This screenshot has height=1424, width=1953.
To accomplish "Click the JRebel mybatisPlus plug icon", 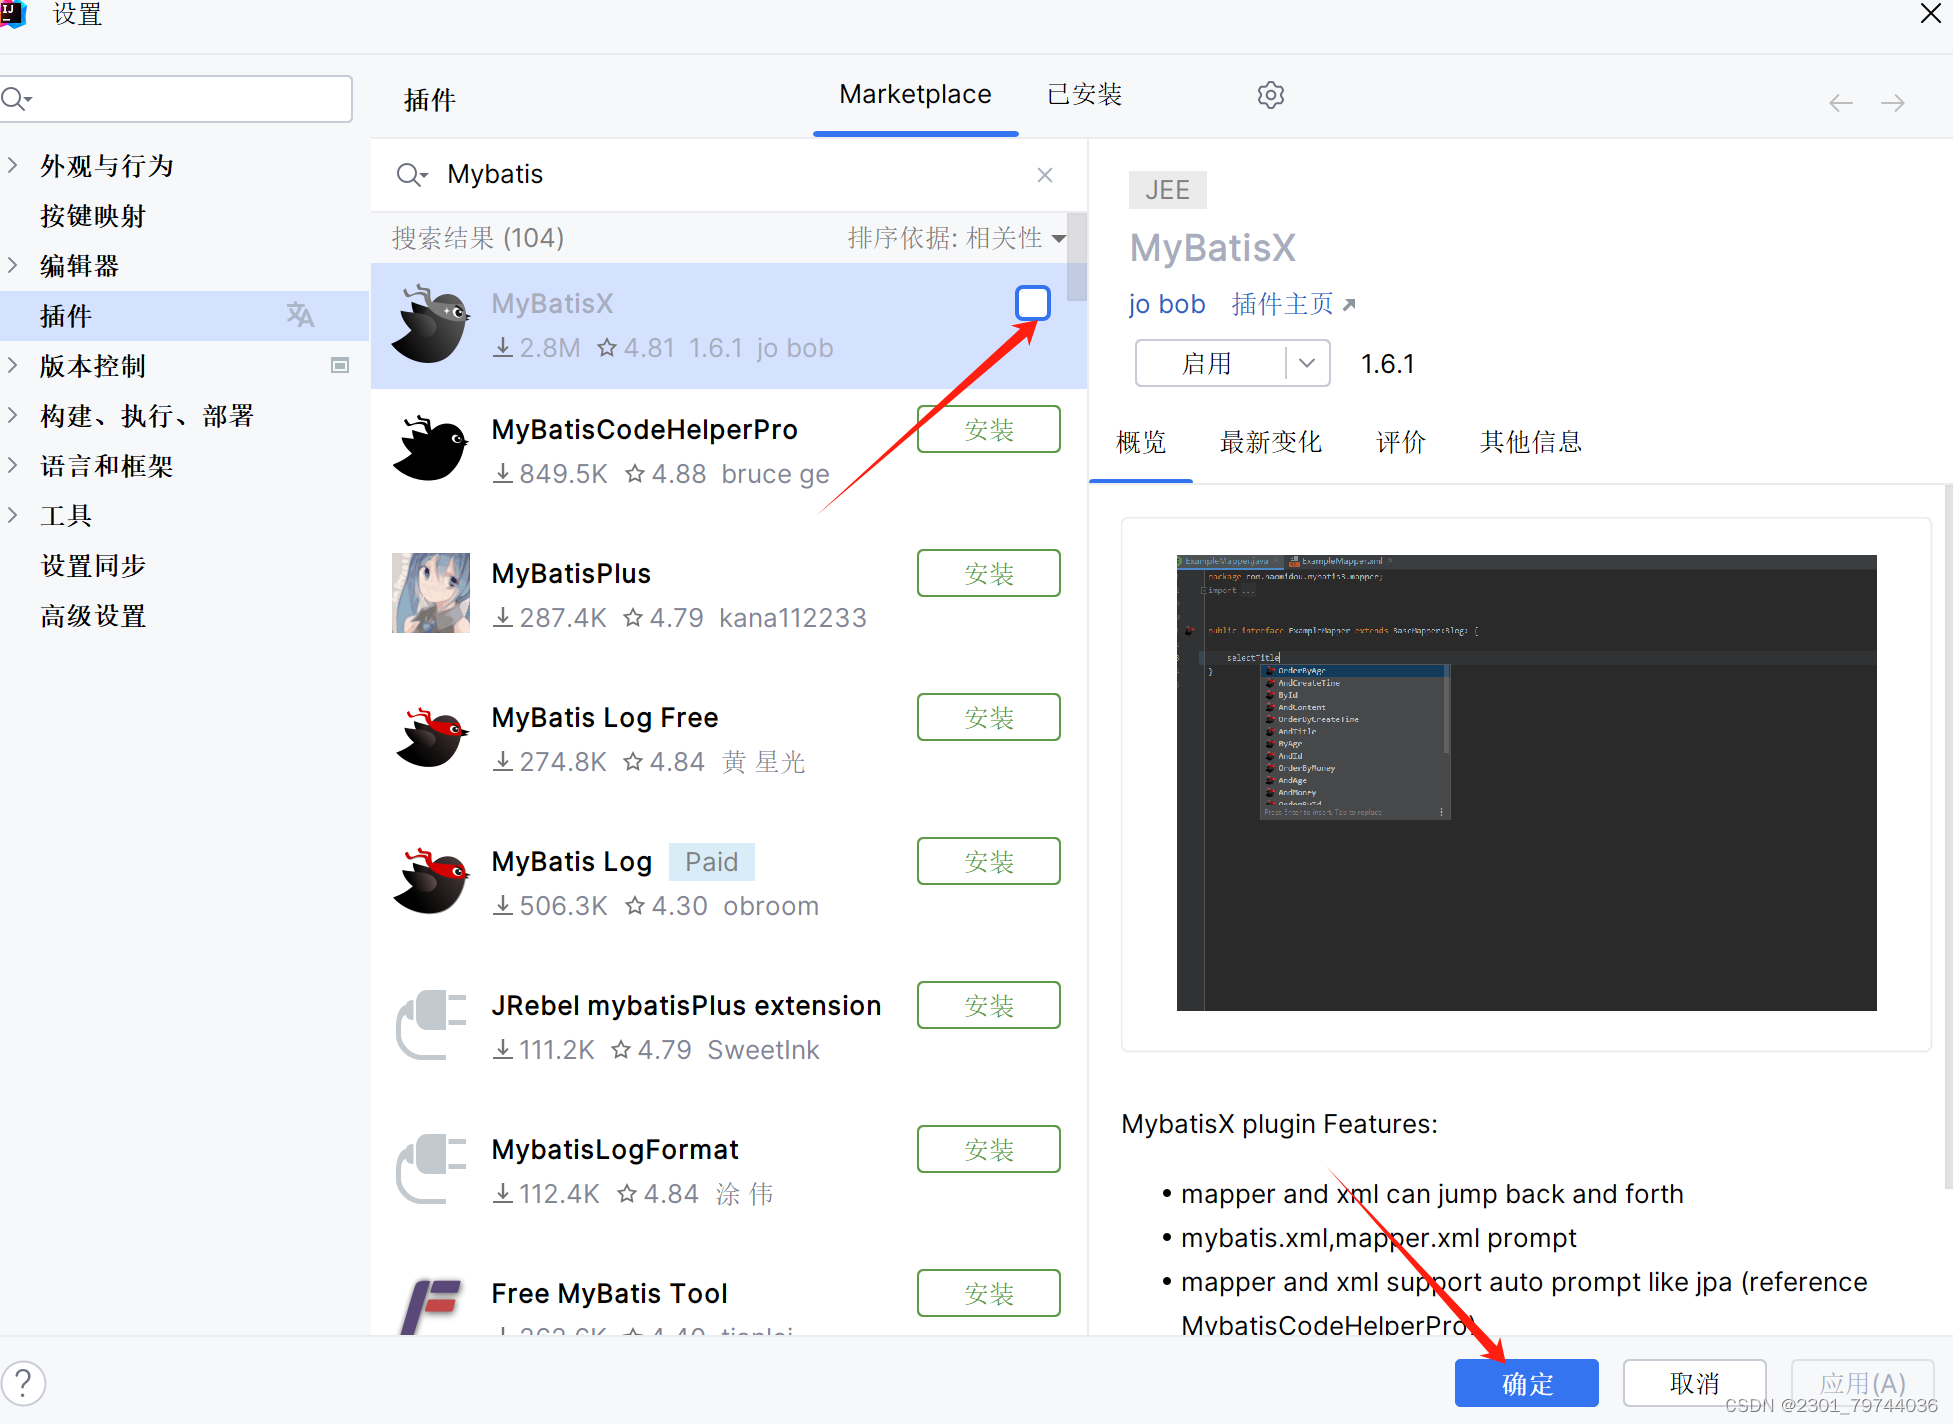I will pos(431,1025).
